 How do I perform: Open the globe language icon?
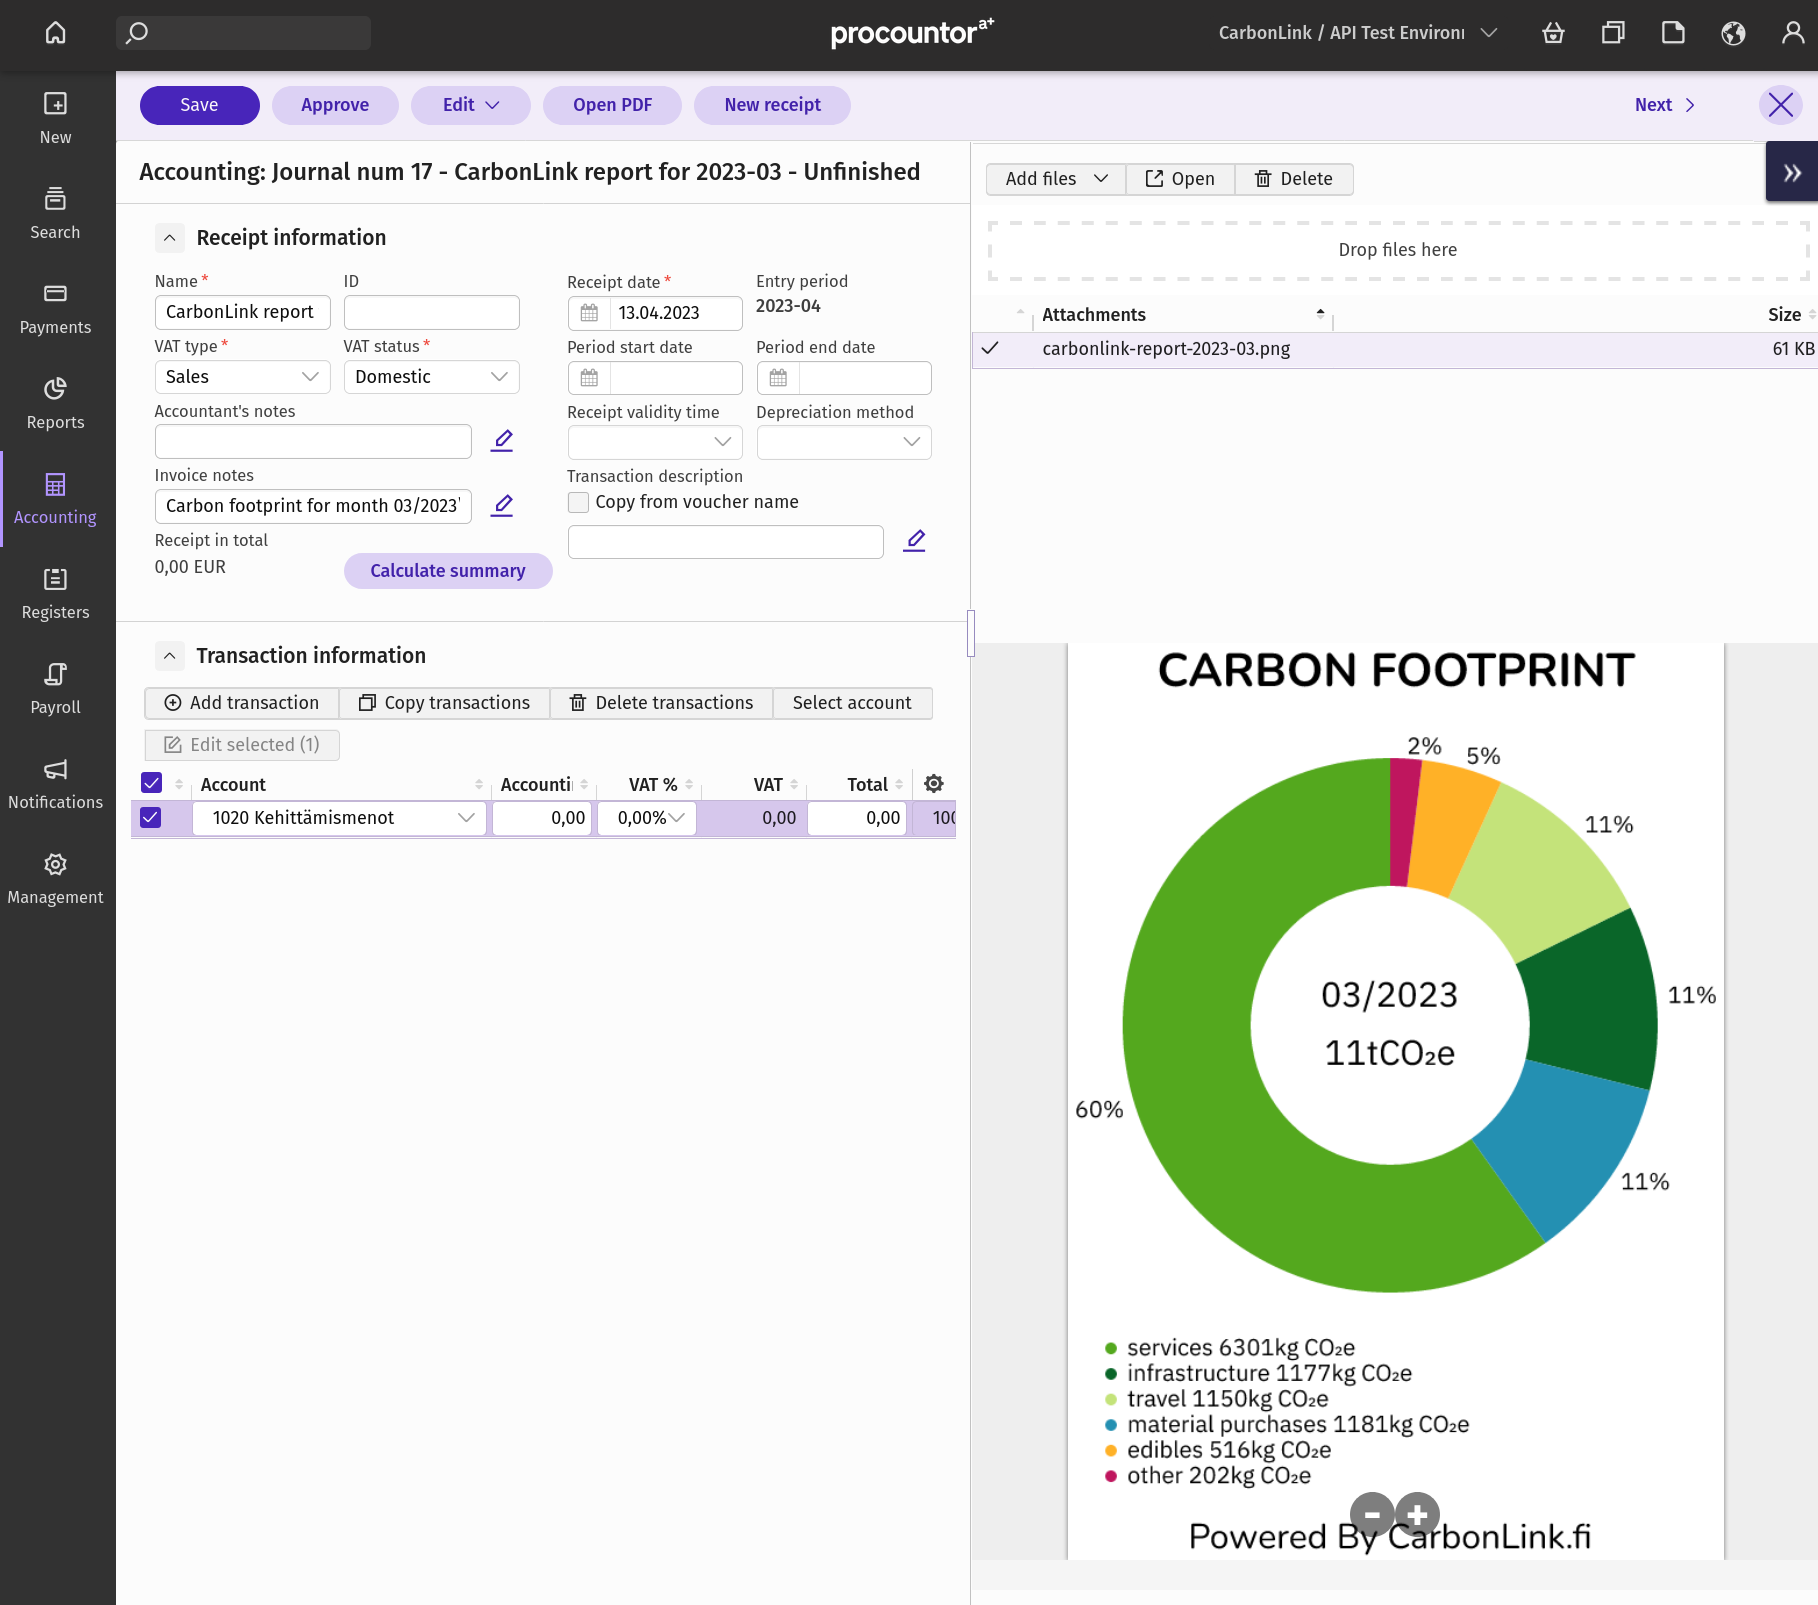click(x=1733, y=33)
